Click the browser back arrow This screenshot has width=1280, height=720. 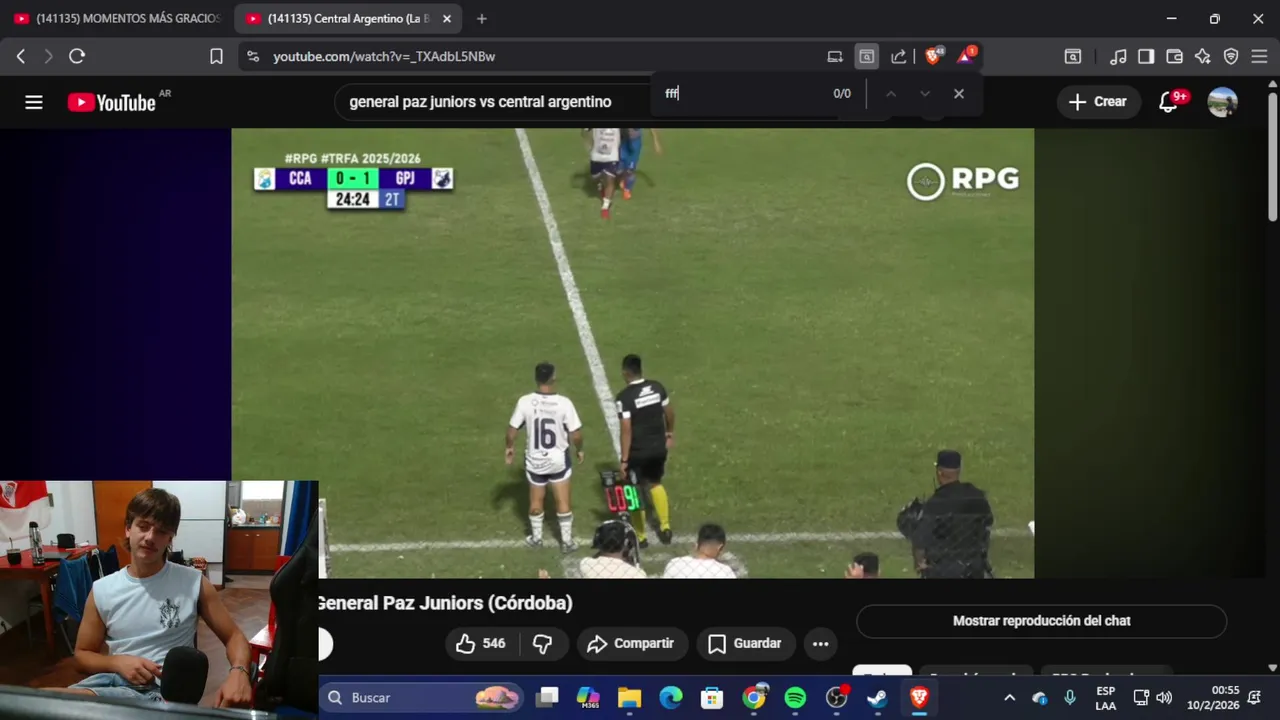pyautogui.click(x=20, y=57)
